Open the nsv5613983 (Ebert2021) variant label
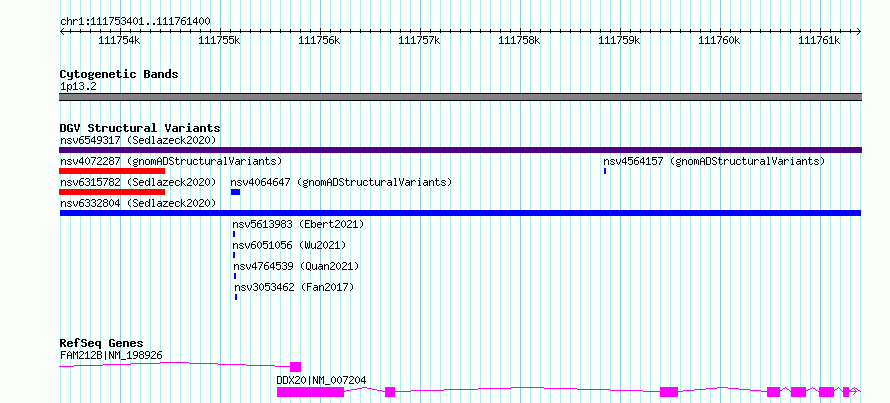Viewport: 890px width, 403px height. (x=298, y=224)
